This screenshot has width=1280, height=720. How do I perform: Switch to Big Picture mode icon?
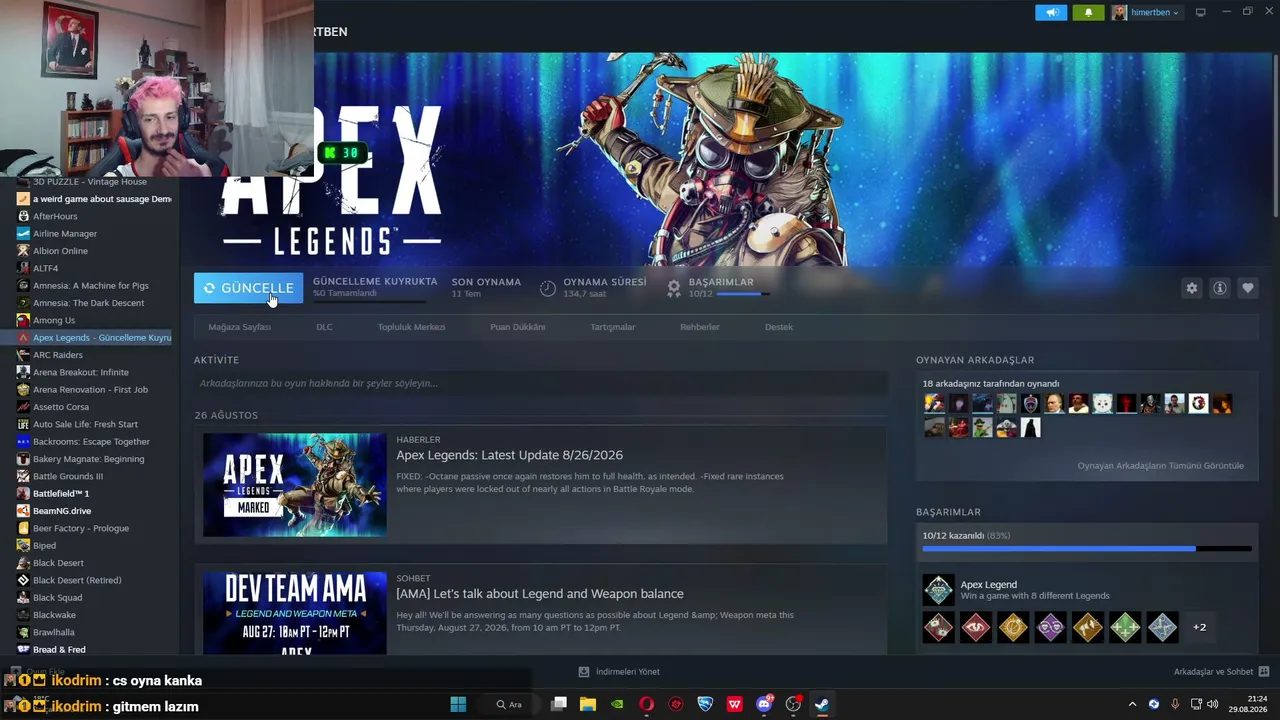point(1201,12)
